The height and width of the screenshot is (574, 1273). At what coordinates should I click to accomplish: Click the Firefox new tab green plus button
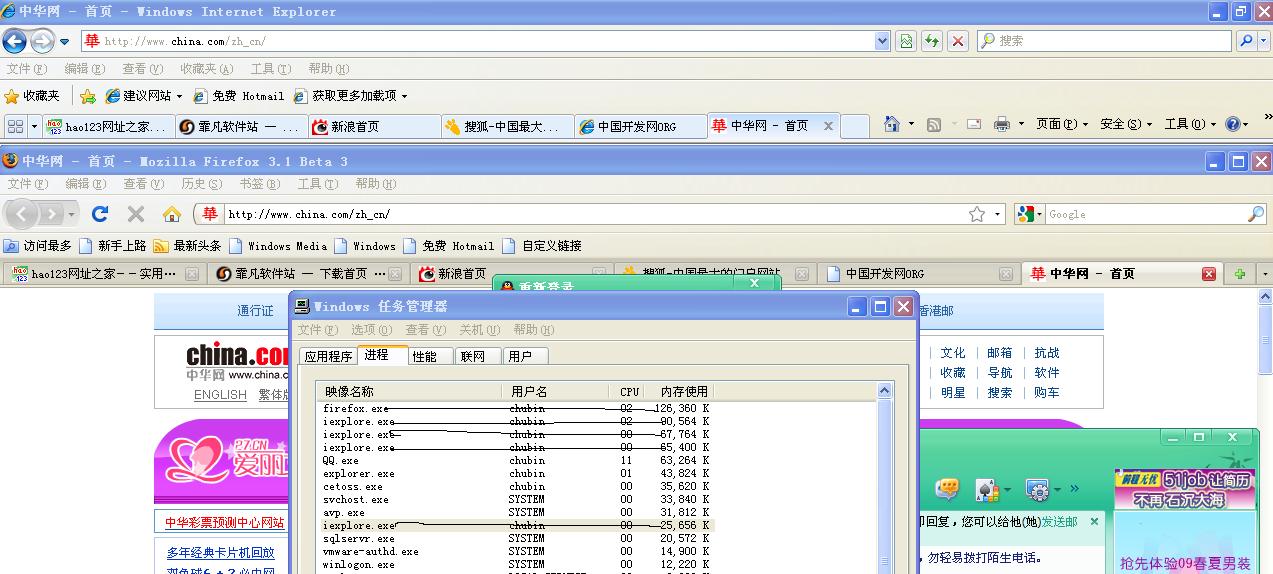(x=1240, y=274)
